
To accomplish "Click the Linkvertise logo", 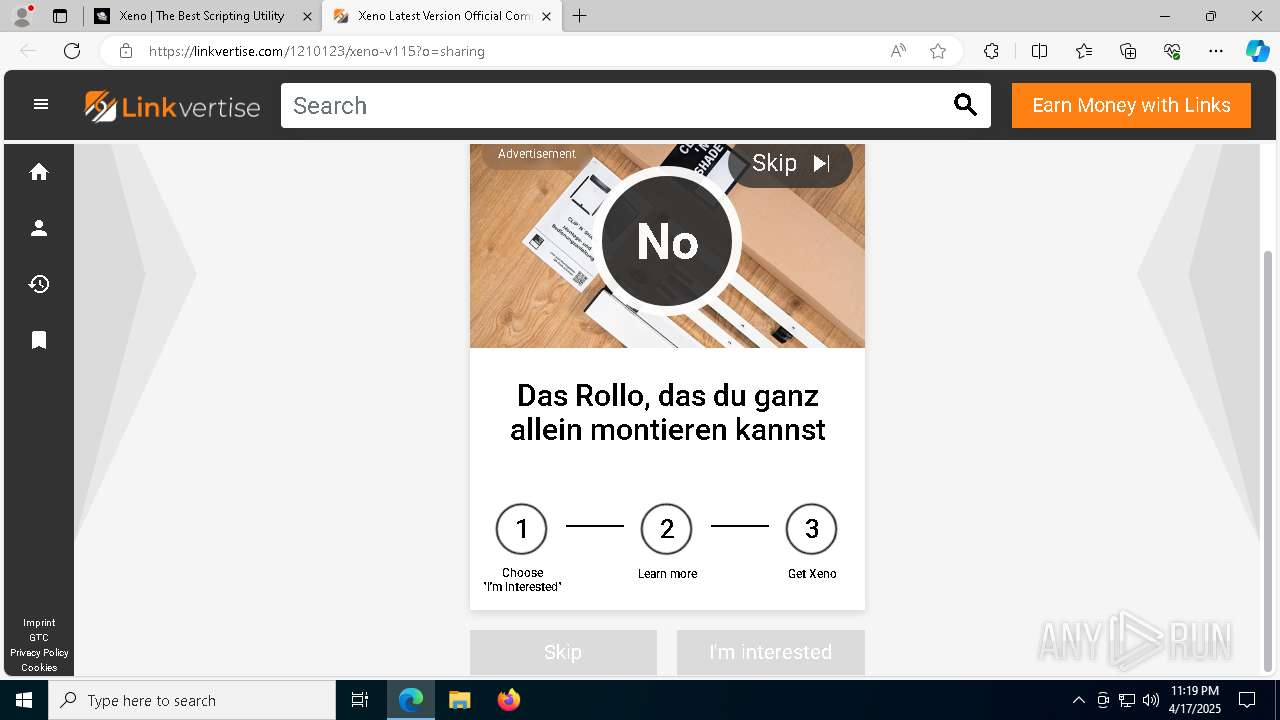I will tap(172, 106).
